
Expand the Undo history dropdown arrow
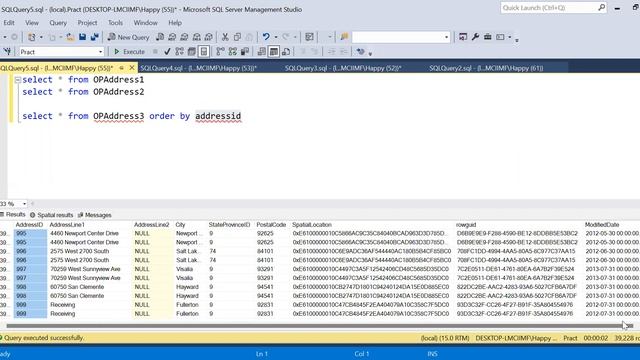(276, 37)
